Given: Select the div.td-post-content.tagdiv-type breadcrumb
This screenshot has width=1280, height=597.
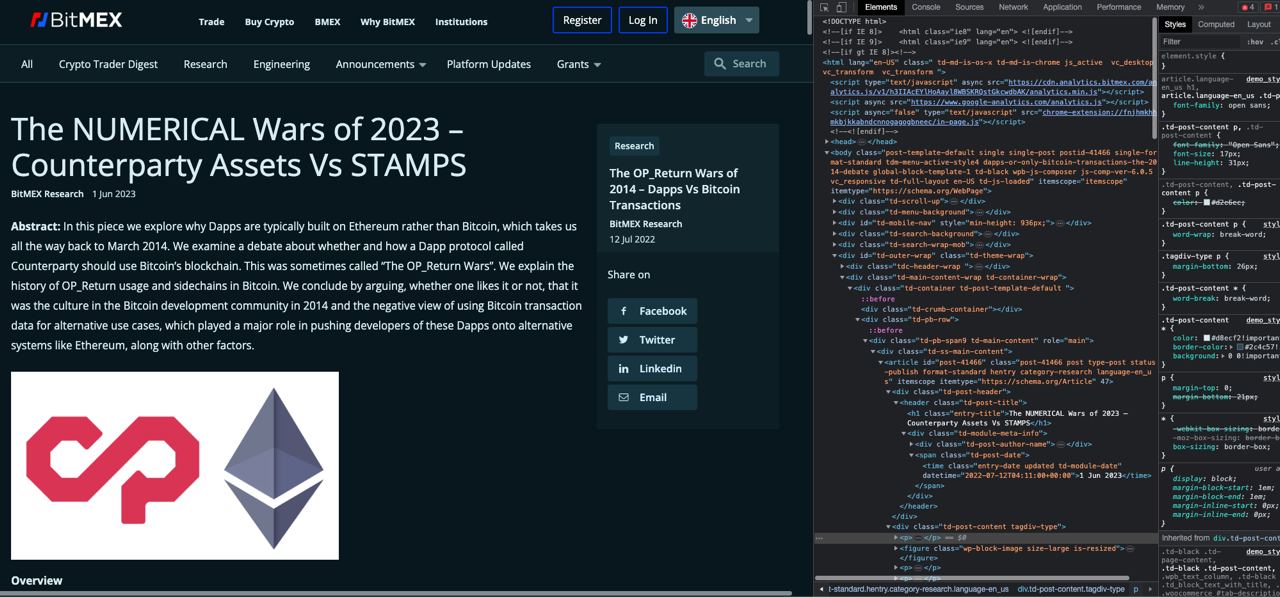Looking at the screenshot, I should pos(1071,589).
